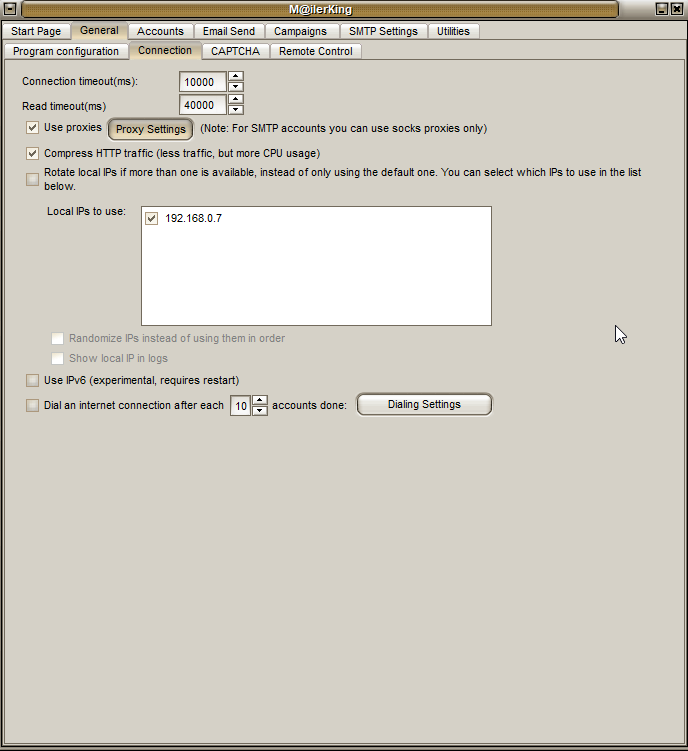This screenshot has width=688, height=751.
Task: Switch to the General tab
Action: pyautogui.click(x=99, y=31)
